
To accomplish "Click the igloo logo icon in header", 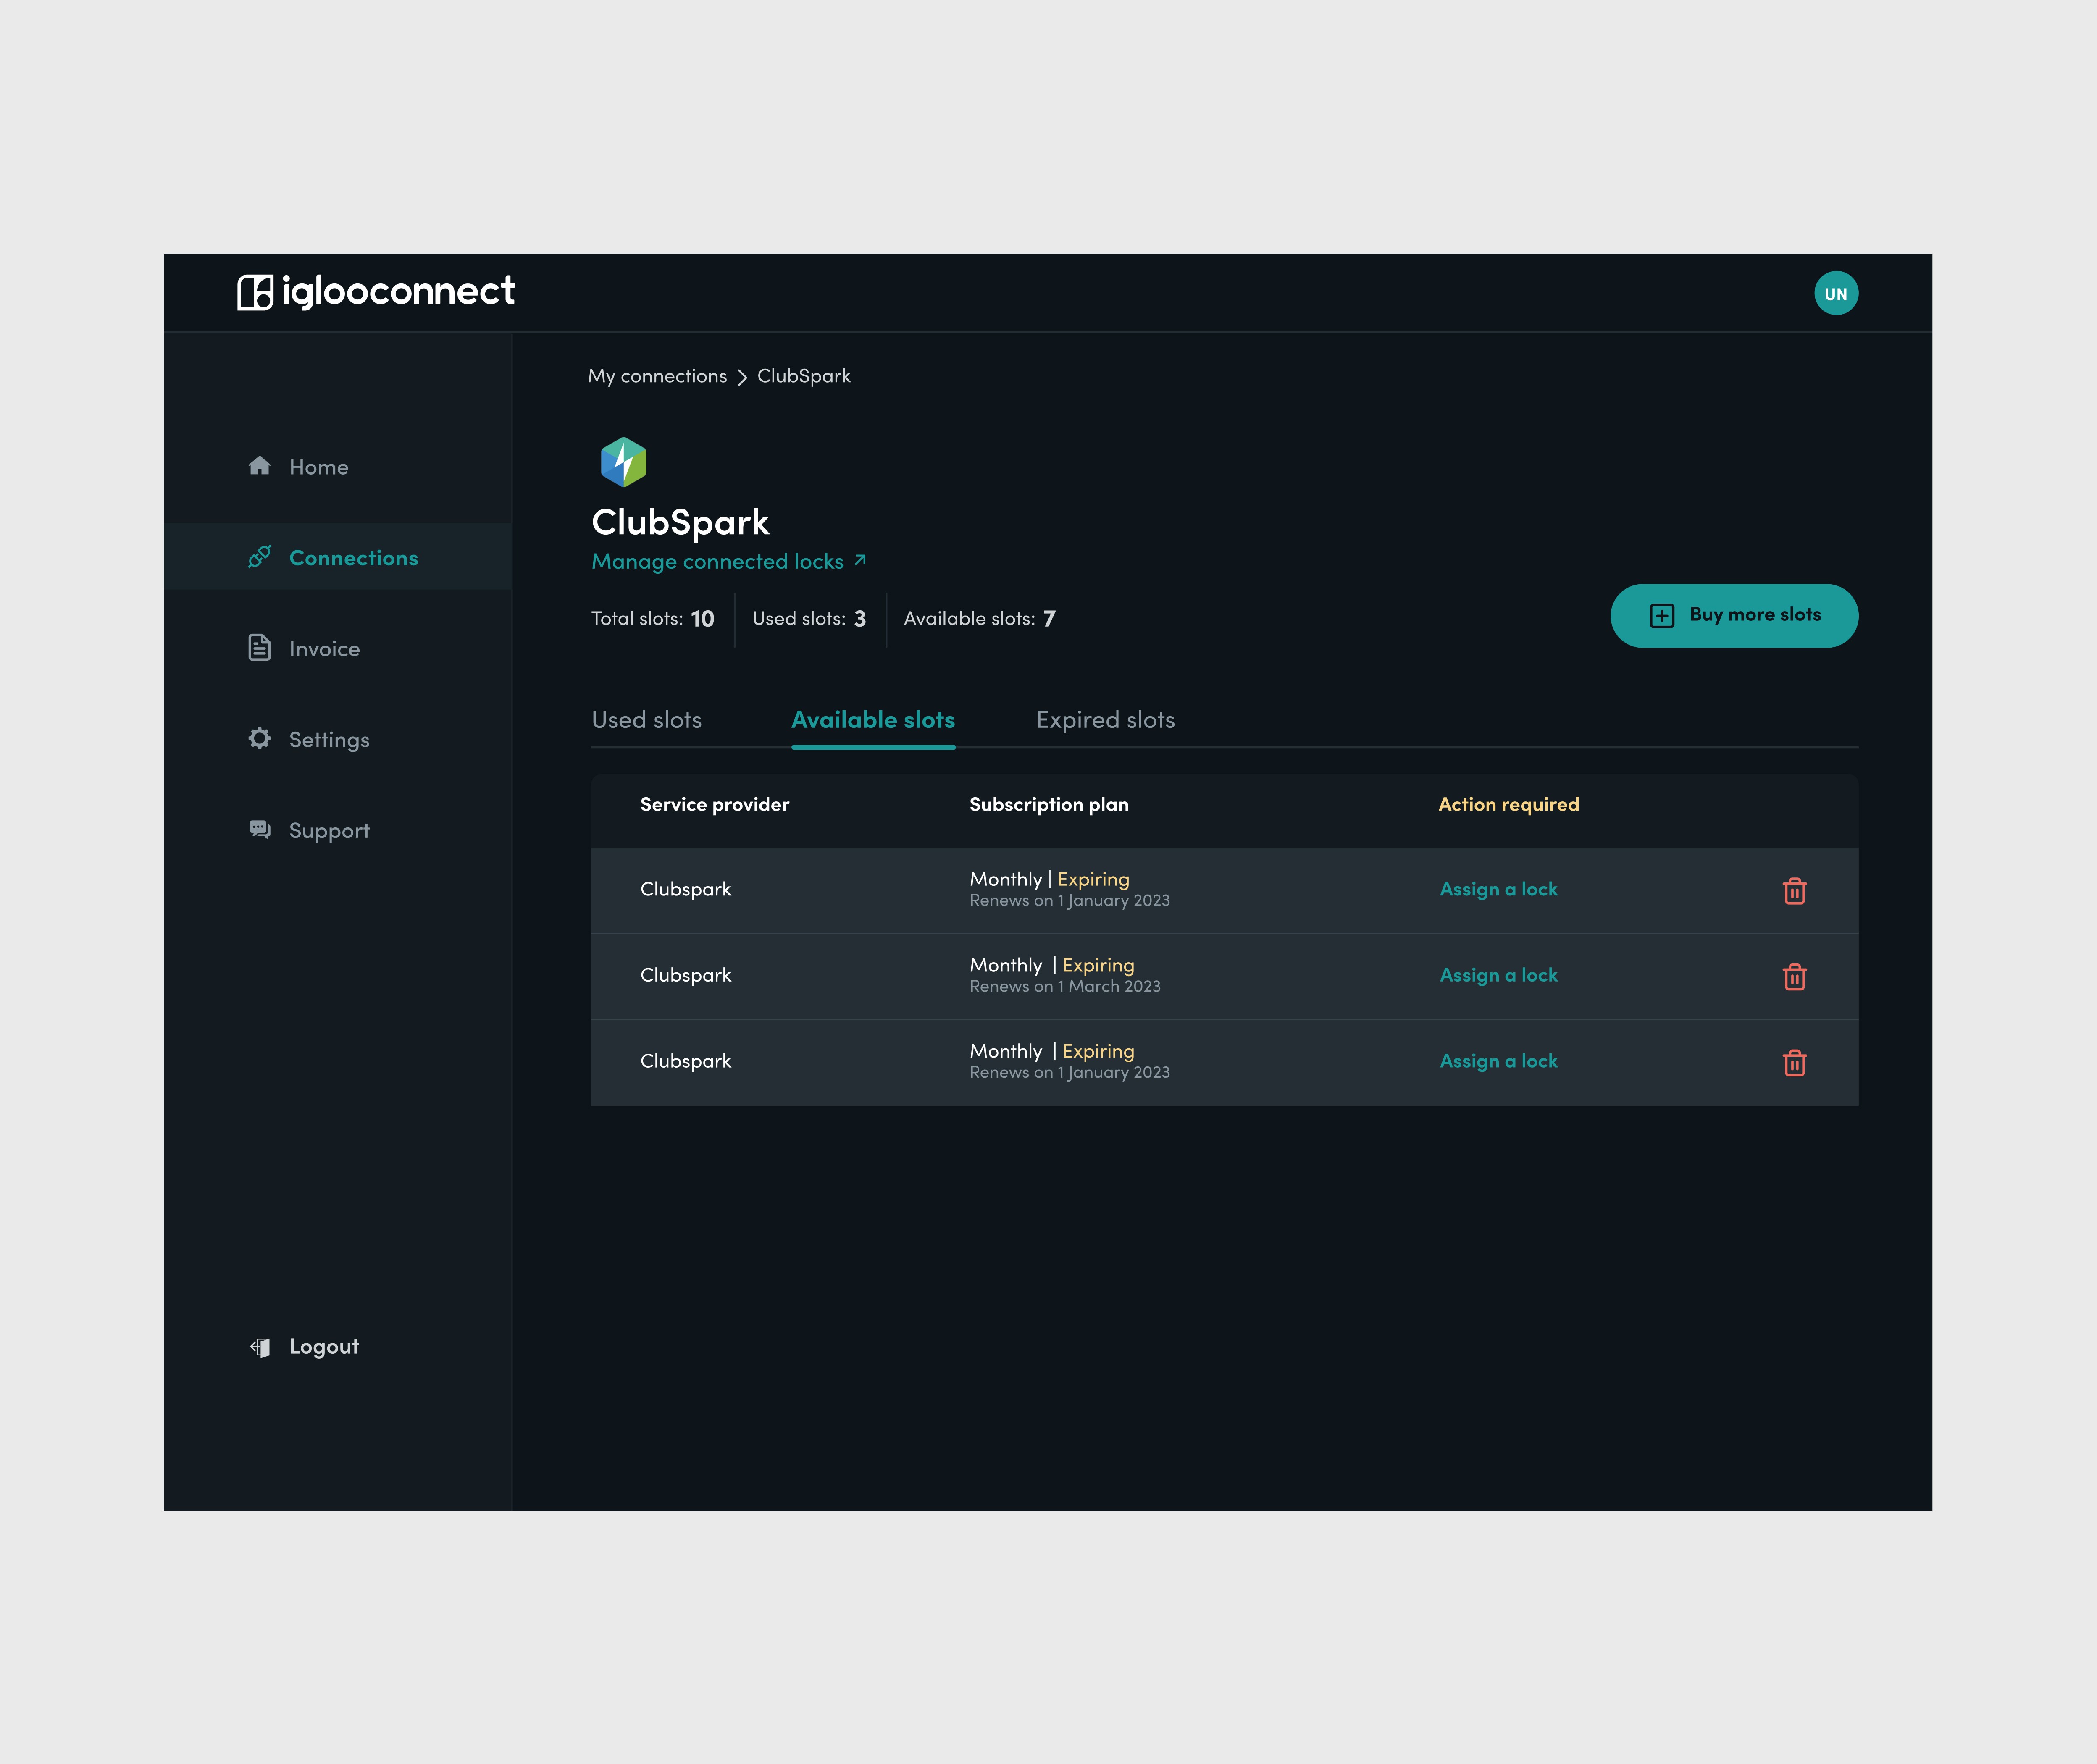I will click(x=255, y=292).
